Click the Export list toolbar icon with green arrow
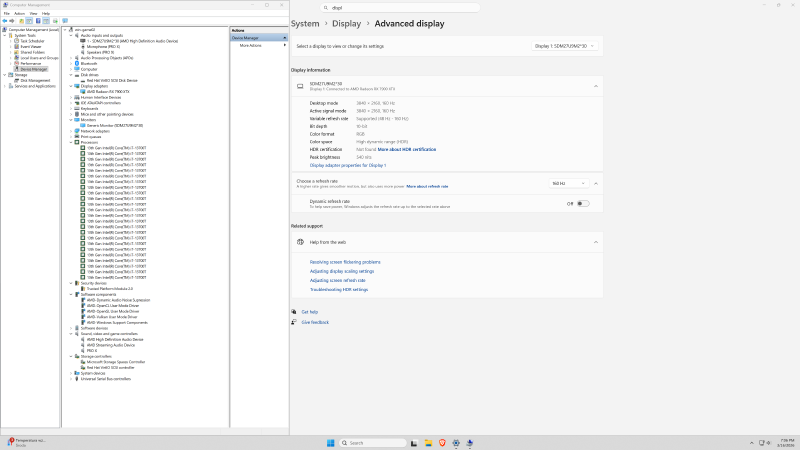 point(56,21)
